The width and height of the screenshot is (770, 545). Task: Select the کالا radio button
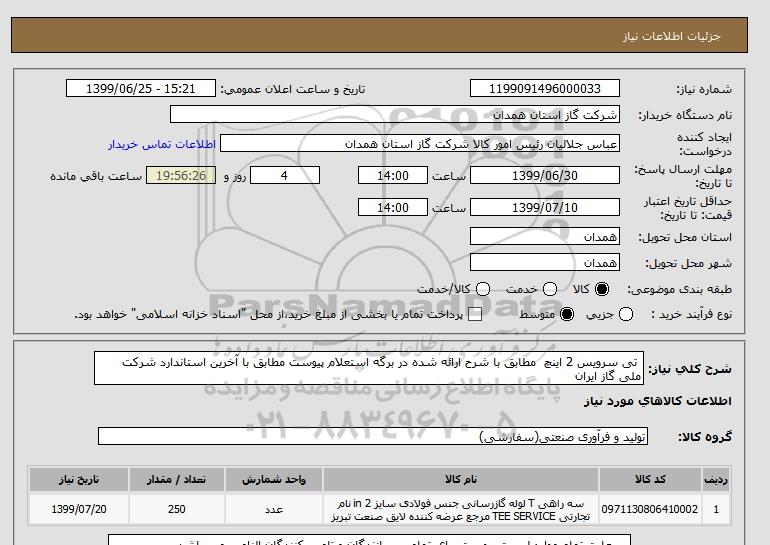602,289
